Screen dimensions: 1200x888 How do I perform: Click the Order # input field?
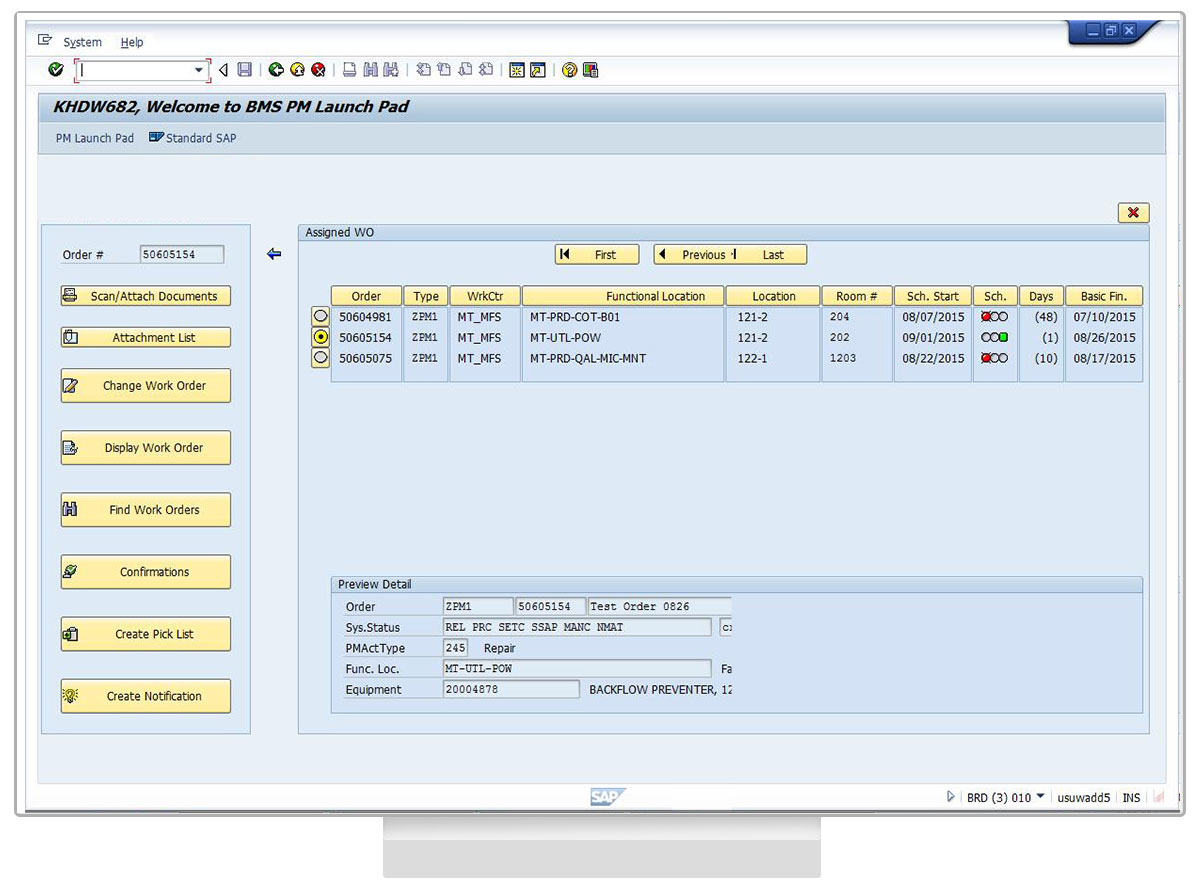182,255
